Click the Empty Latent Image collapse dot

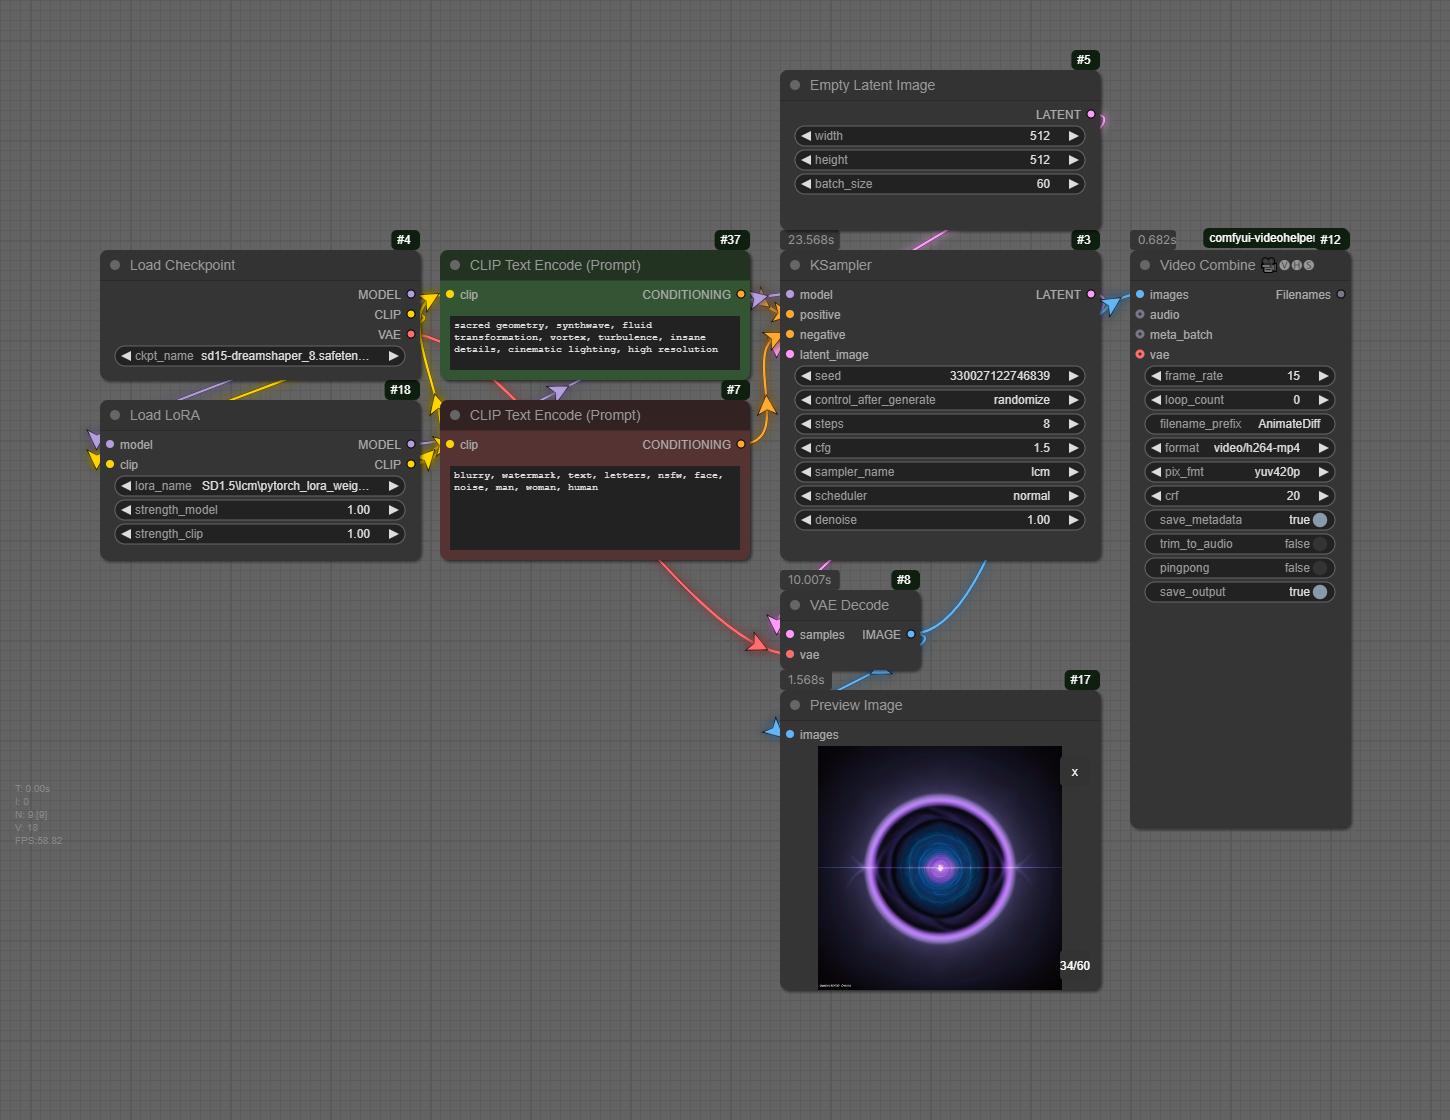795,85
